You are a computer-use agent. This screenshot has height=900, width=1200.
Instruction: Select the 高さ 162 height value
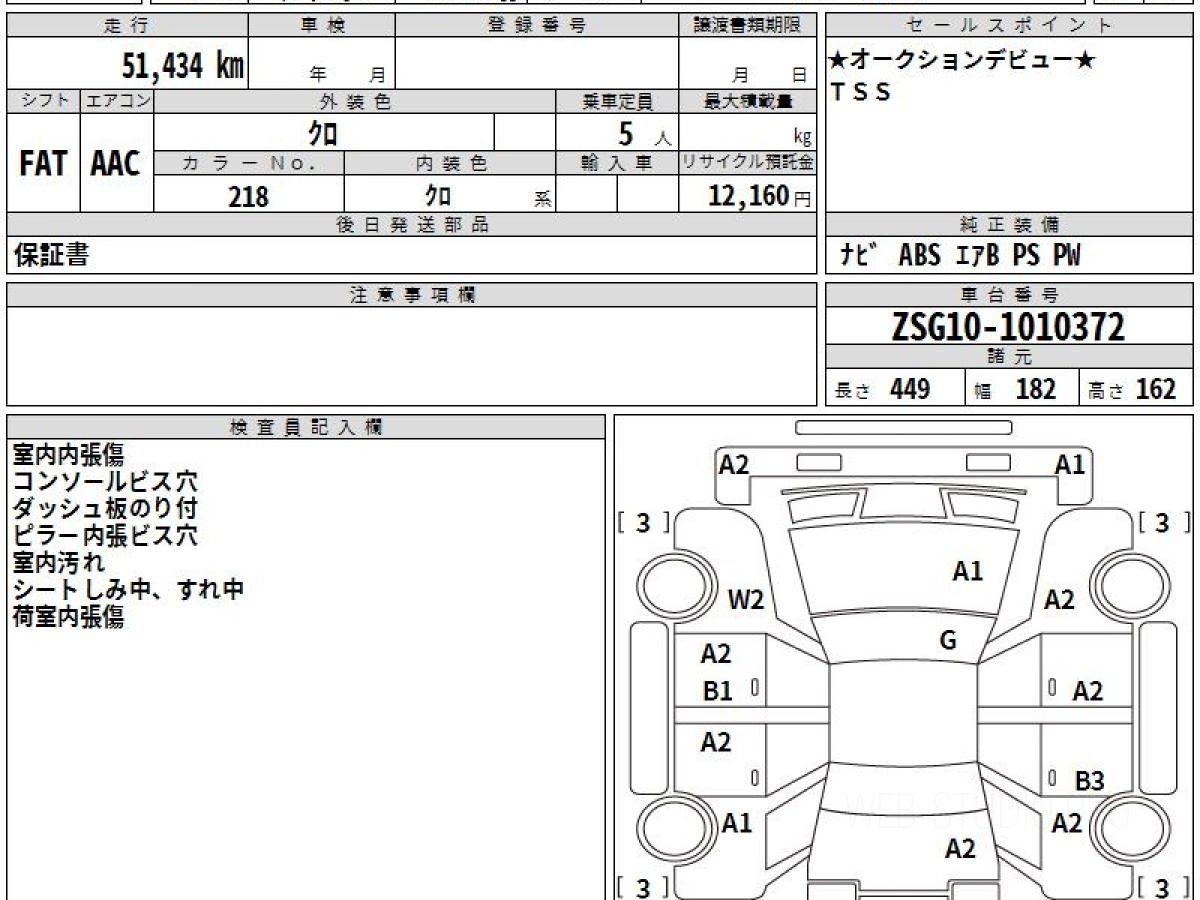click(x=1132, y=389)
